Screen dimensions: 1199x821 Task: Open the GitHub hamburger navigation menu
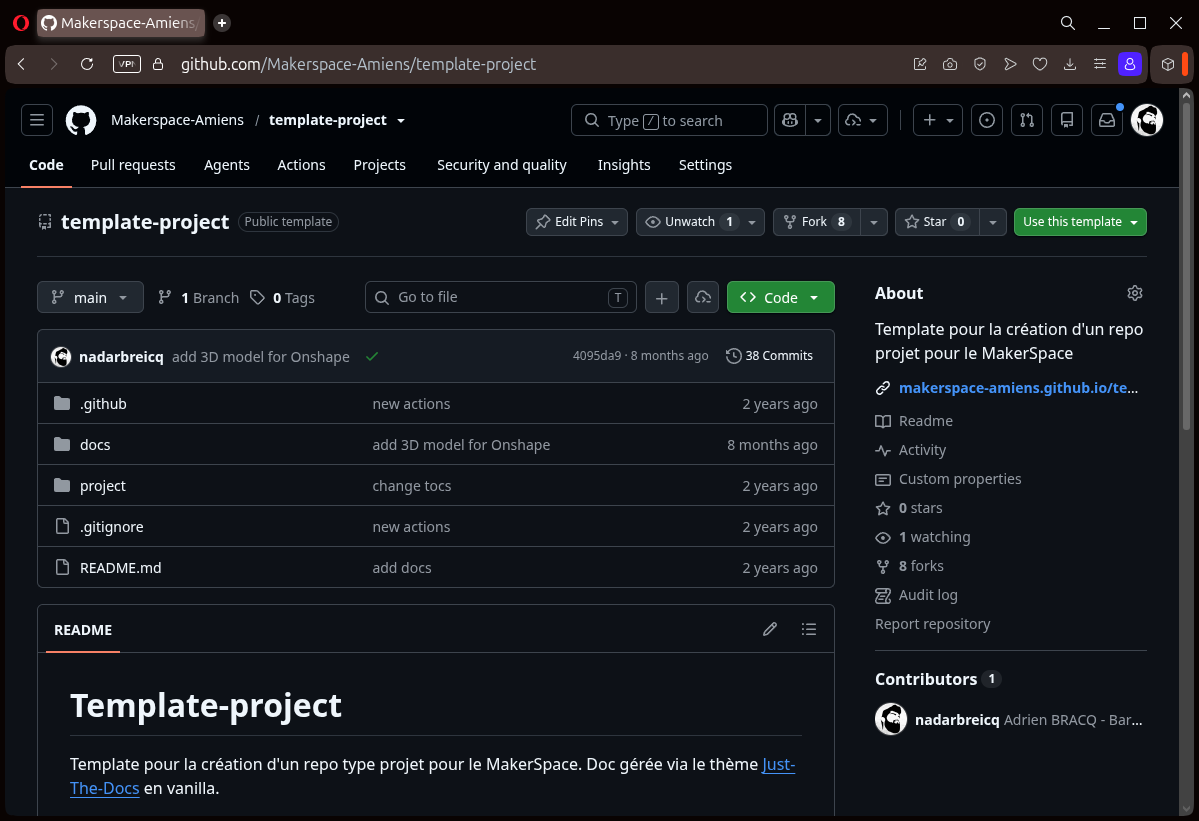[37, 120]
